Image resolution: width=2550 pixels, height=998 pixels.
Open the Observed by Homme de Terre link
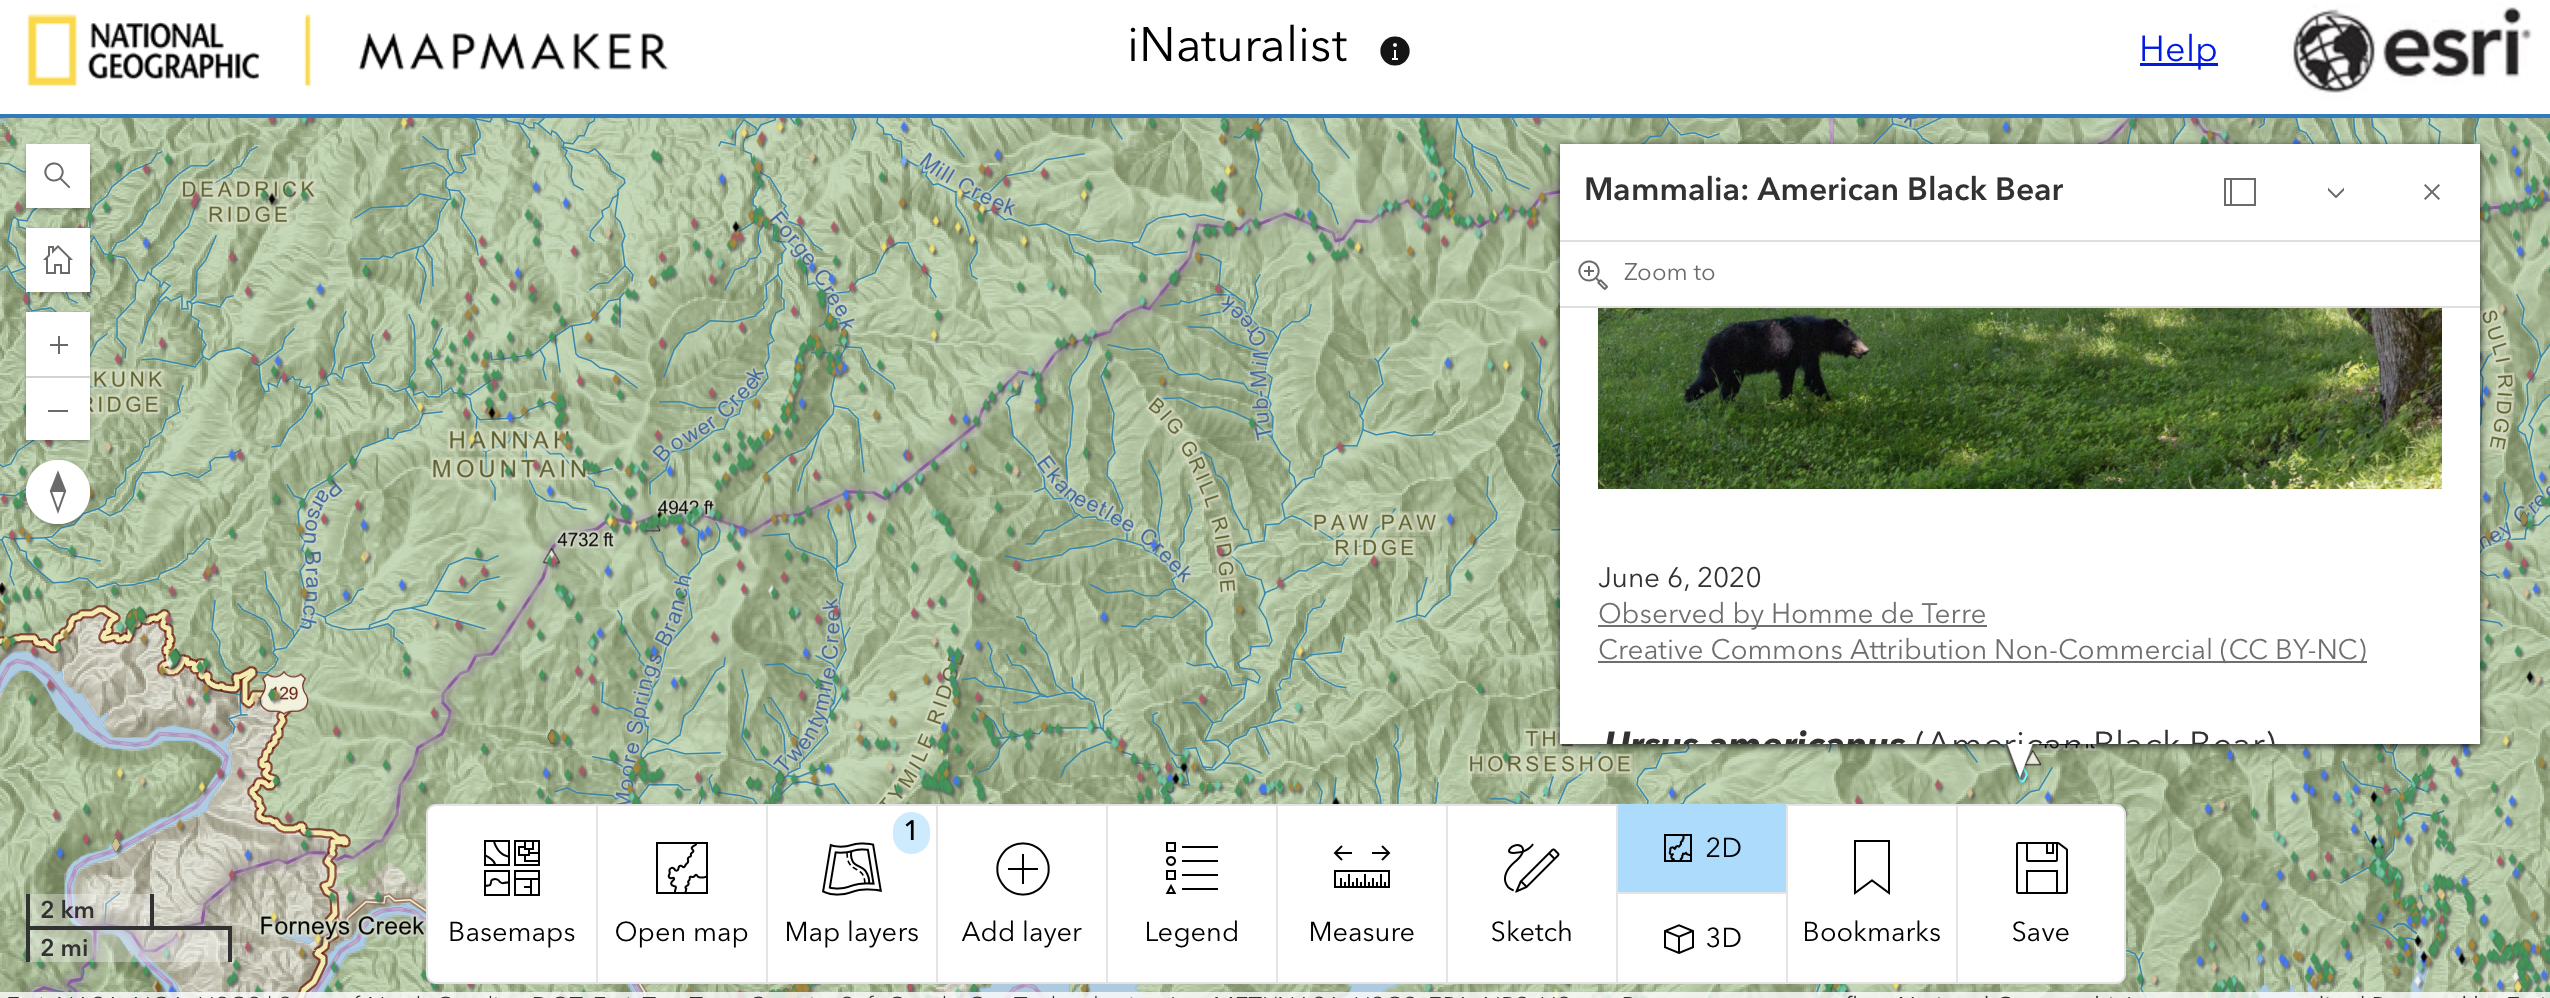(x=1792, y=614)
